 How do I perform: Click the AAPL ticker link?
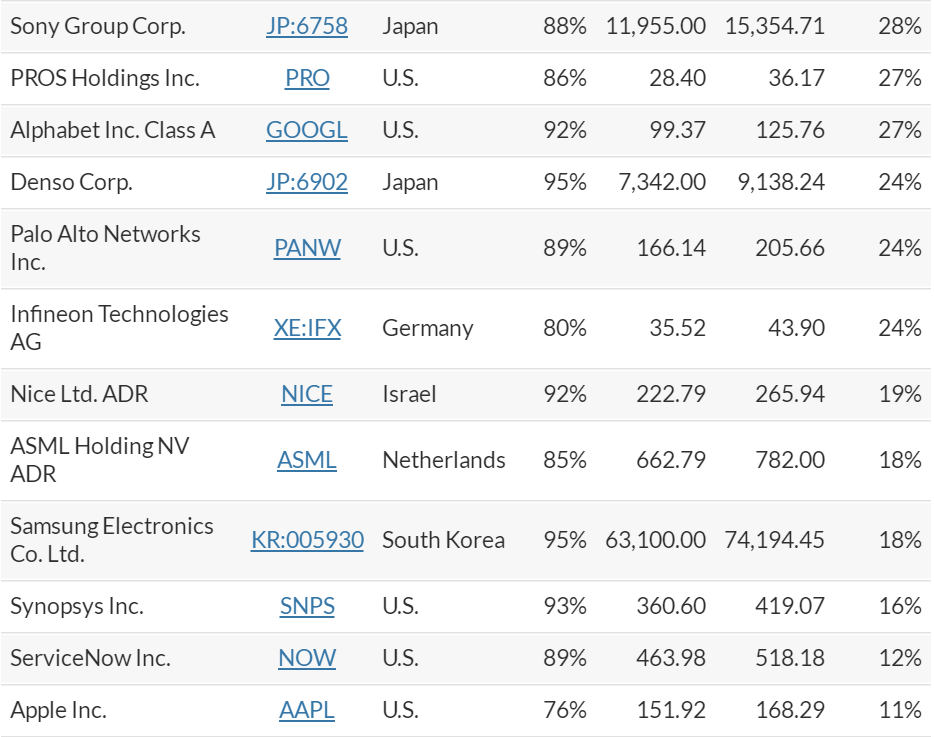(307, 710)
